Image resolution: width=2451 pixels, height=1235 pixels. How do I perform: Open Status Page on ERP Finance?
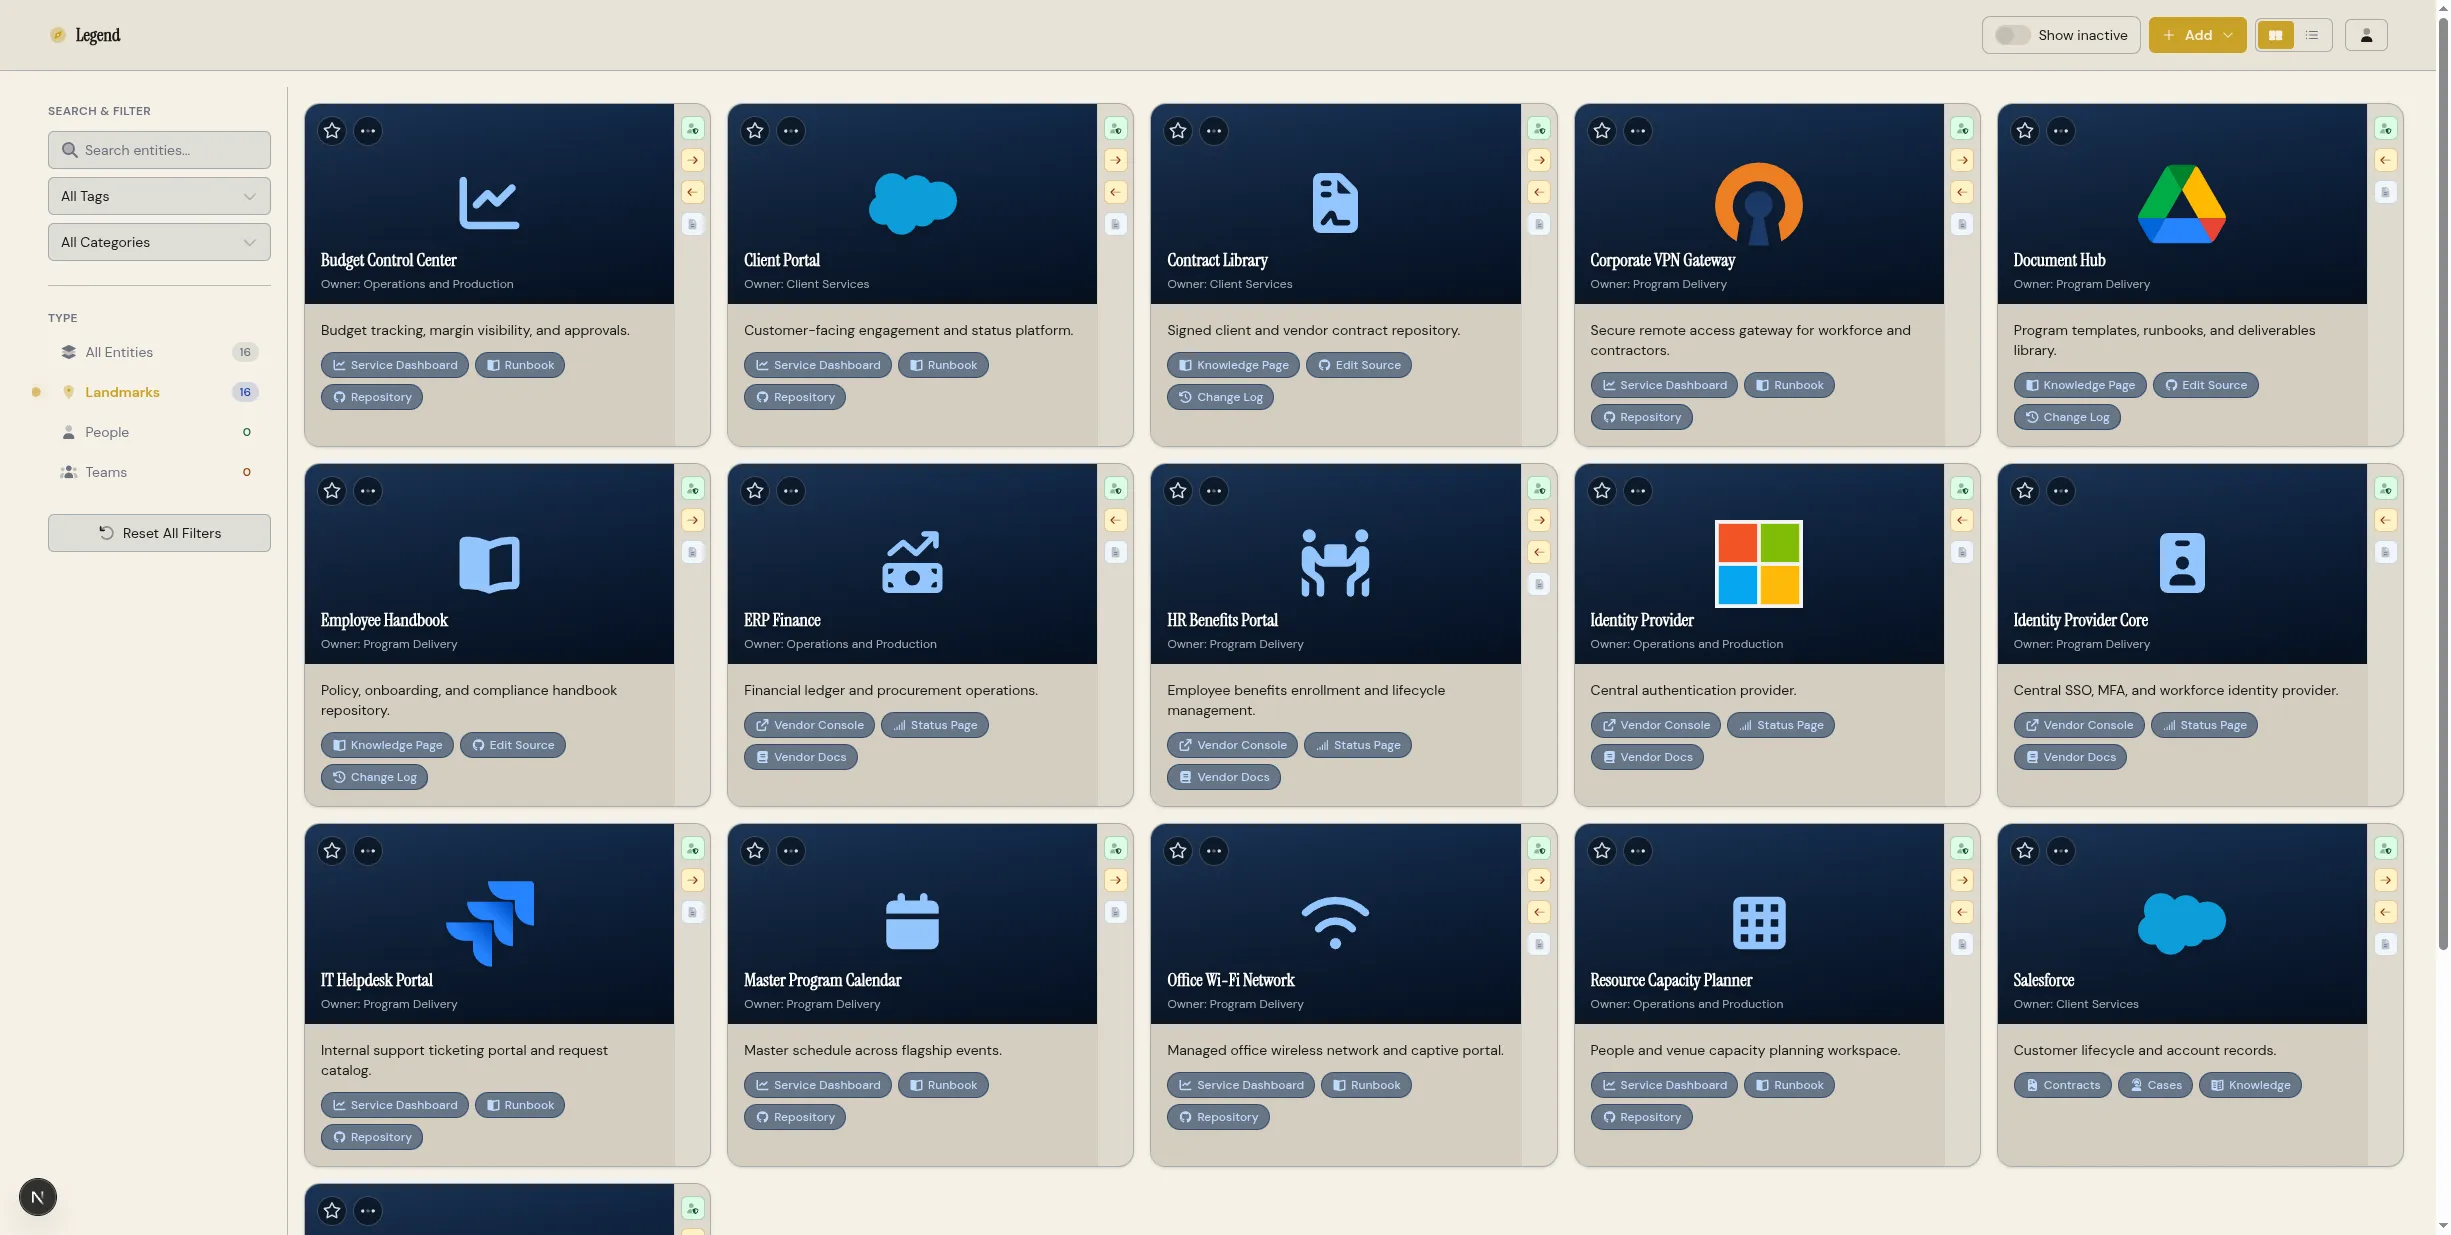[x=934, y=725]
